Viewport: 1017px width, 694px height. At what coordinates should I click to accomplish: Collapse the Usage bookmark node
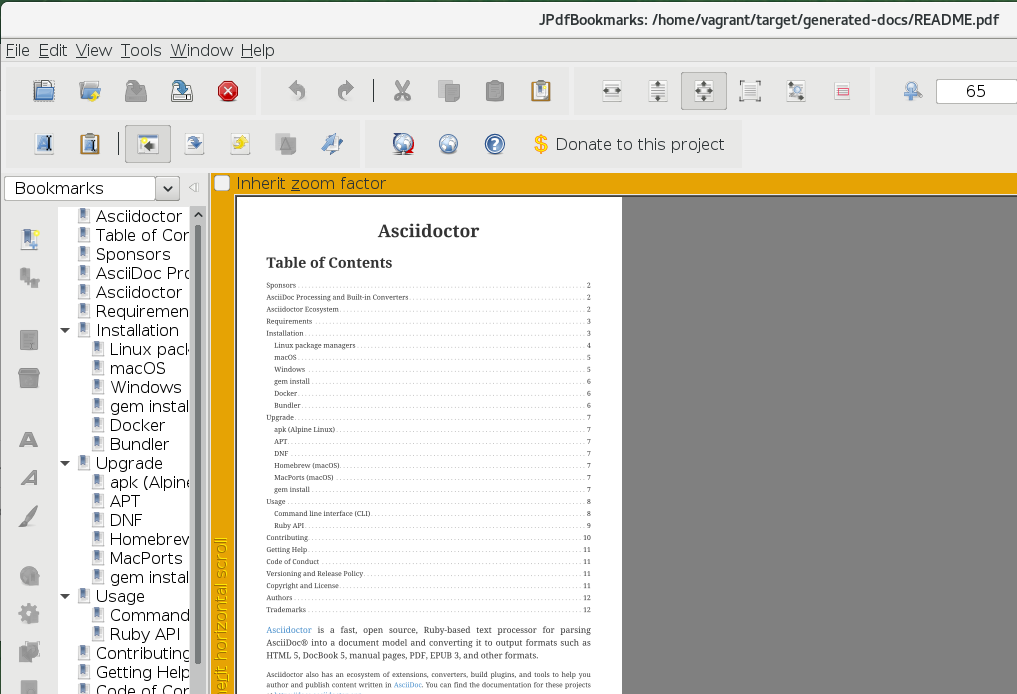(65, 596)
